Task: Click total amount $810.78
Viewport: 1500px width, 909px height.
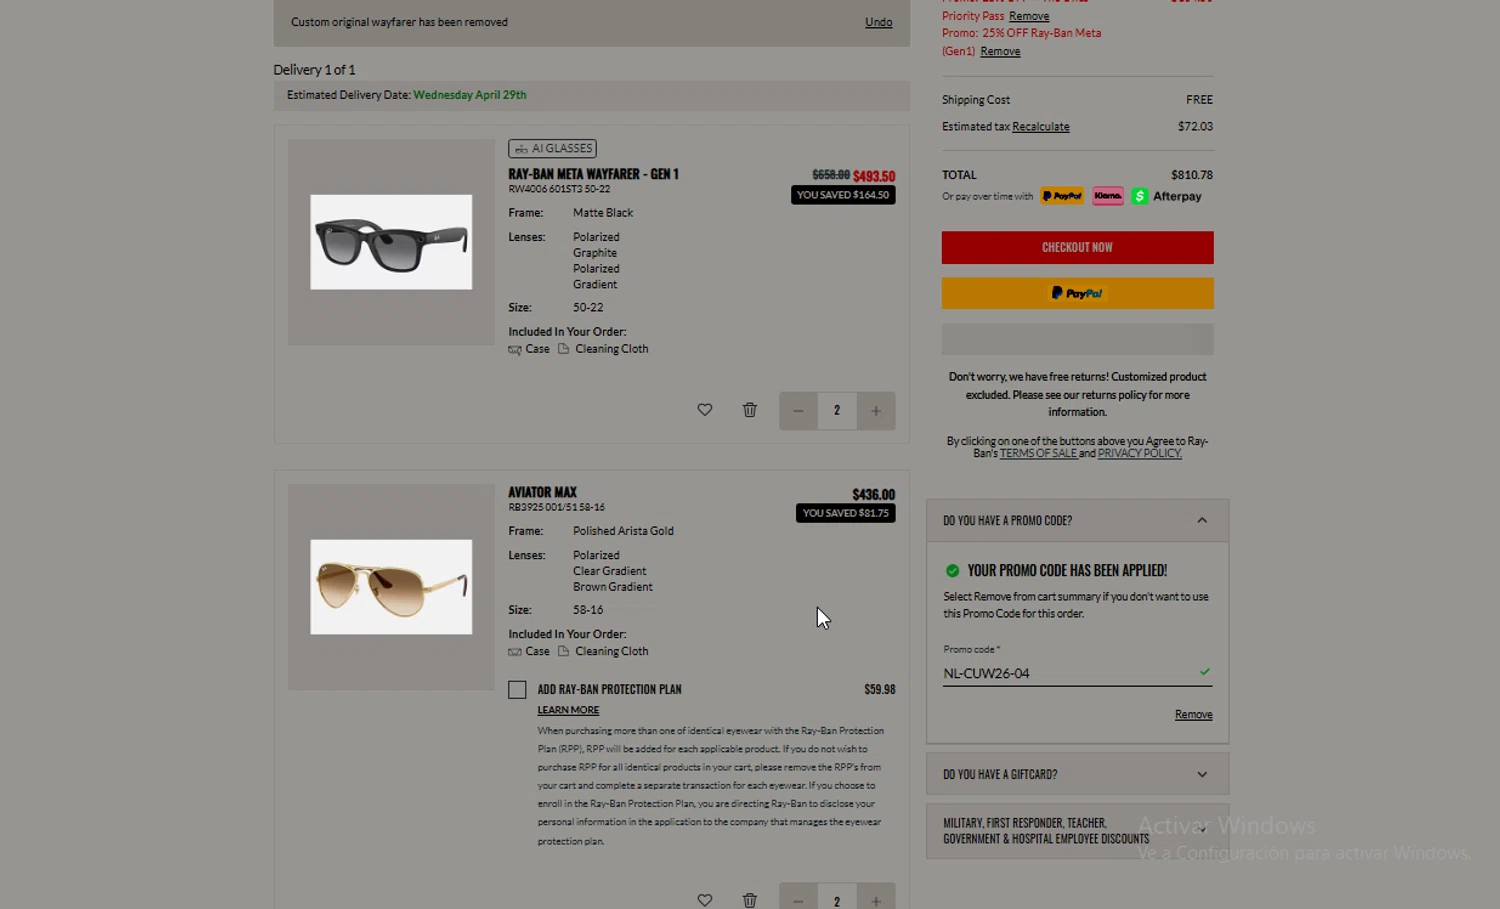Action: [x=1192, y=175]
